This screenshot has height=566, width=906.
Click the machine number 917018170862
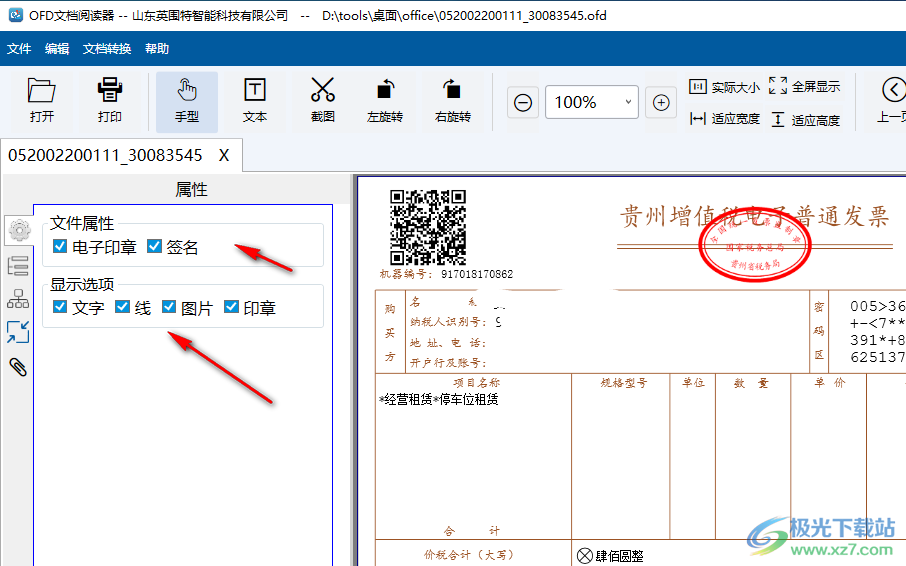pos(477,274)
